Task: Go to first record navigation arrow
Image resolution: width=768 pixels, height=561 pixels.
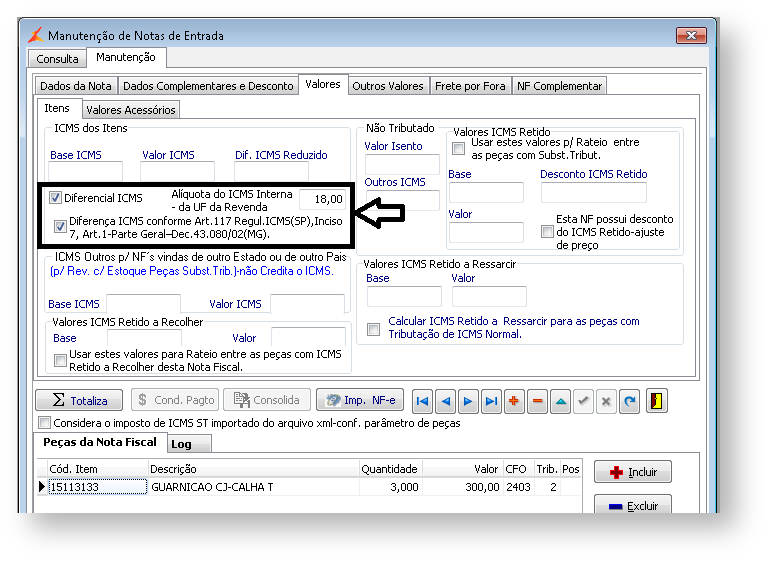Action: pos(422,401)
